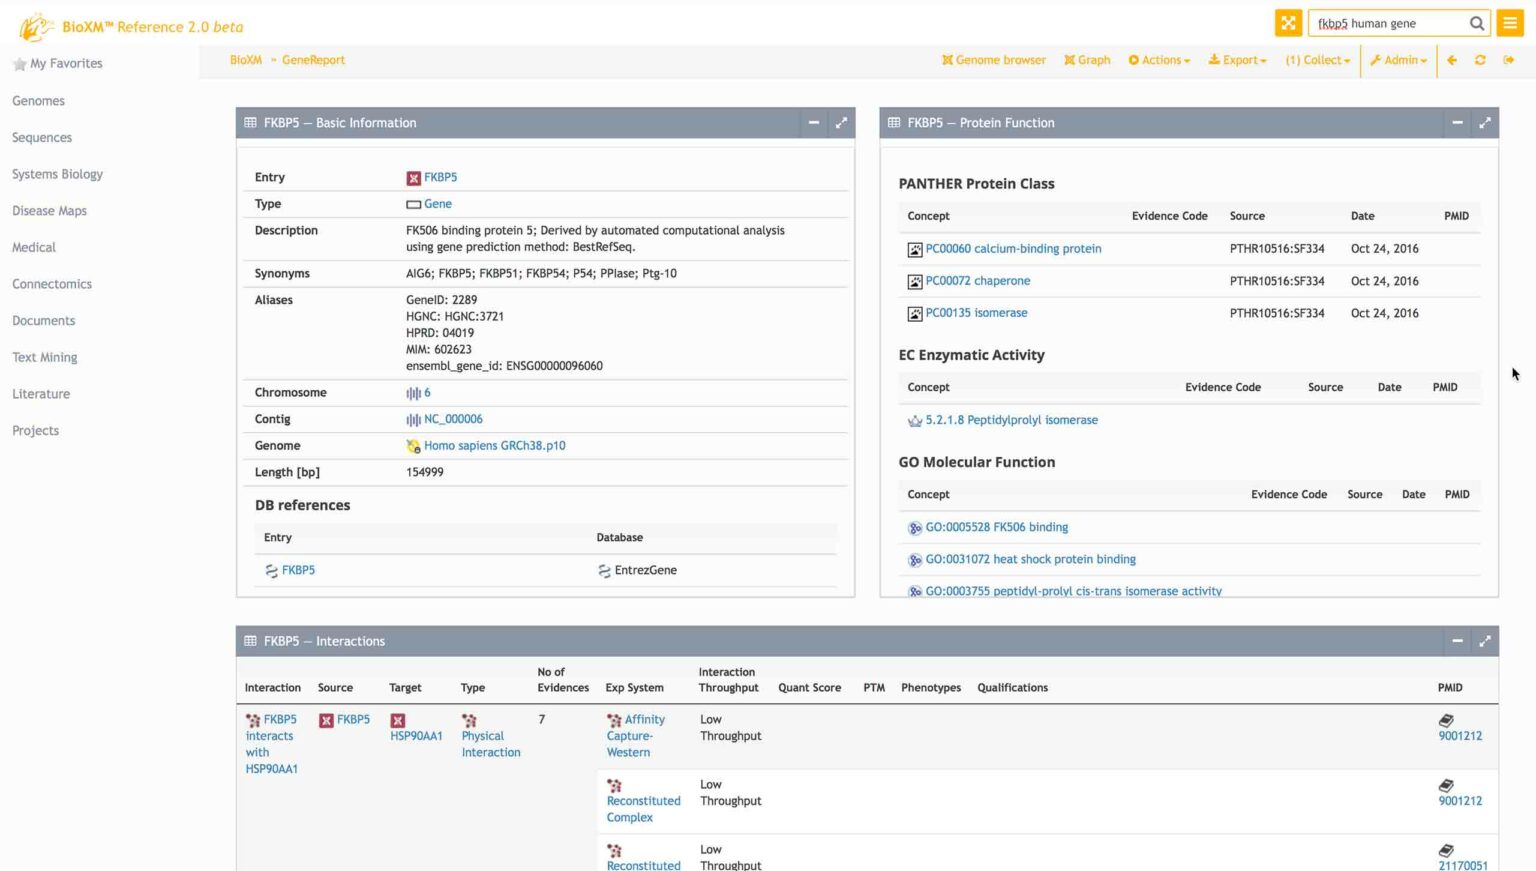Click the search magnifier icon
1536x871 pixels.
tap(1477, 22)
